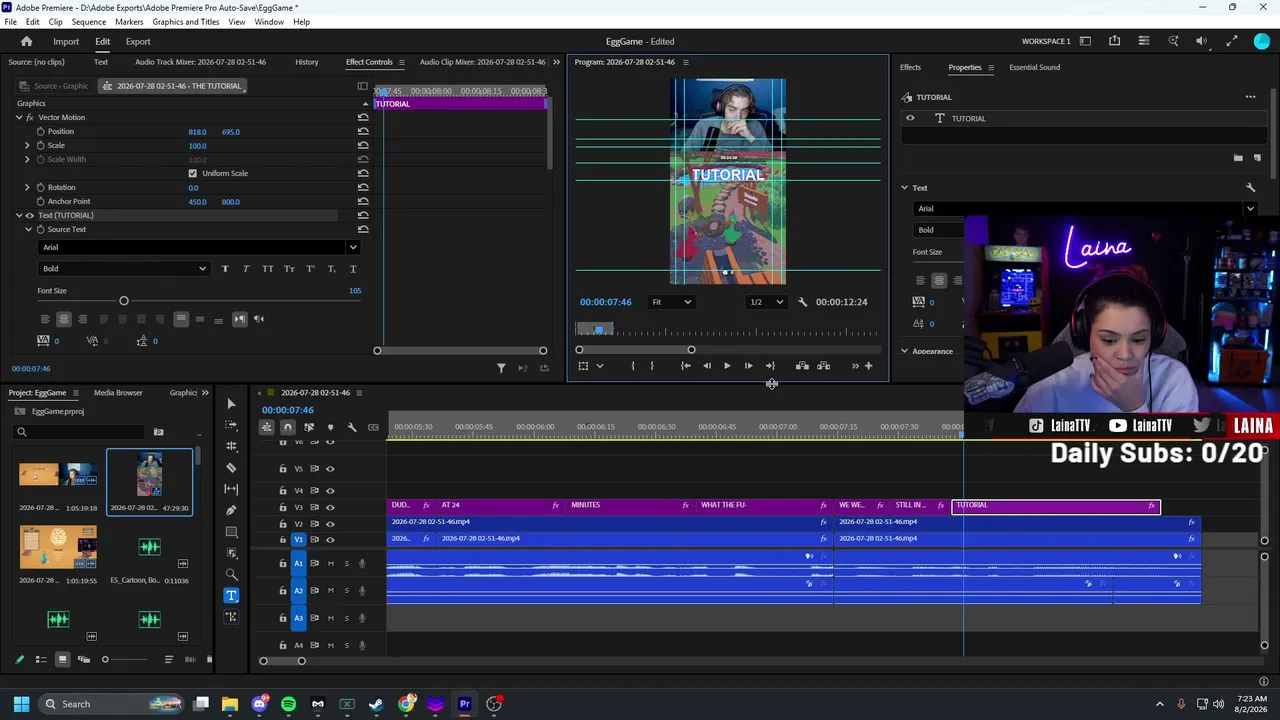Expand the Rotation property
Image resolution: width=1280 pixels, height=720 pixels.
(x=27, y=187)
